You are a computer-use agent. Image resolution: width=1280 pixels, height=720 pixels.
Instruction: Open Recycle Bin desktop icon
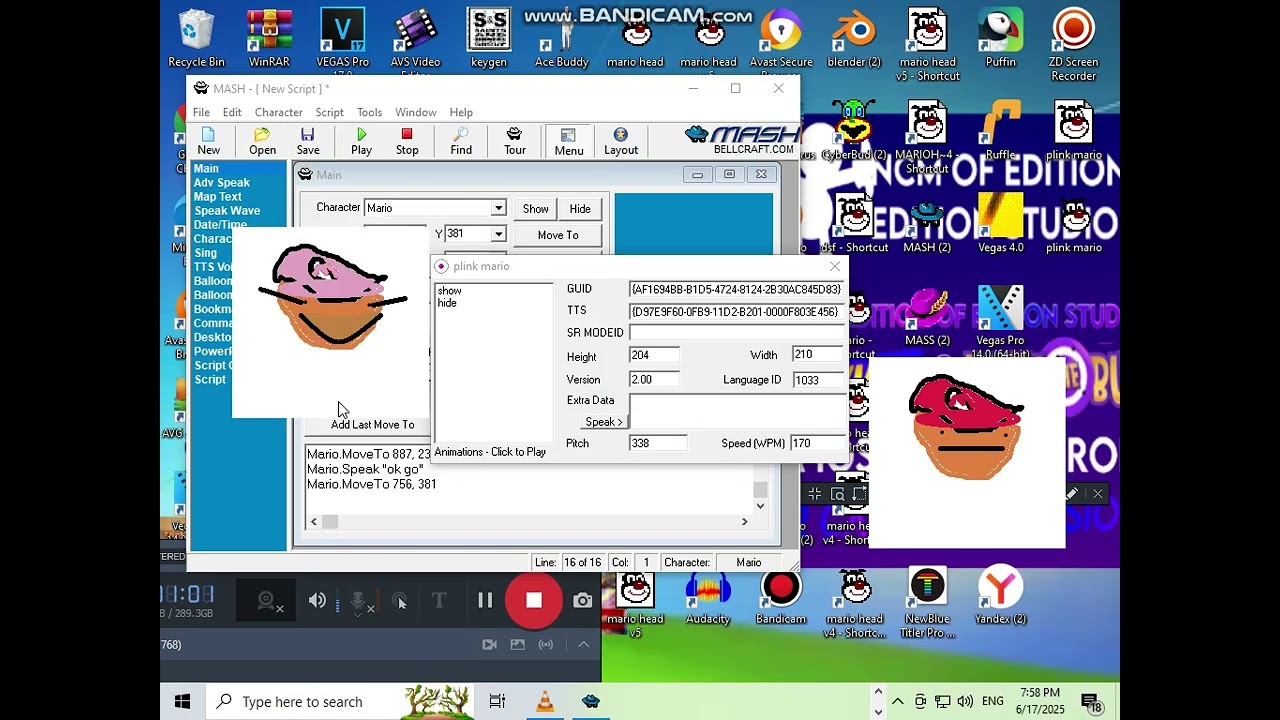(196, 38)
